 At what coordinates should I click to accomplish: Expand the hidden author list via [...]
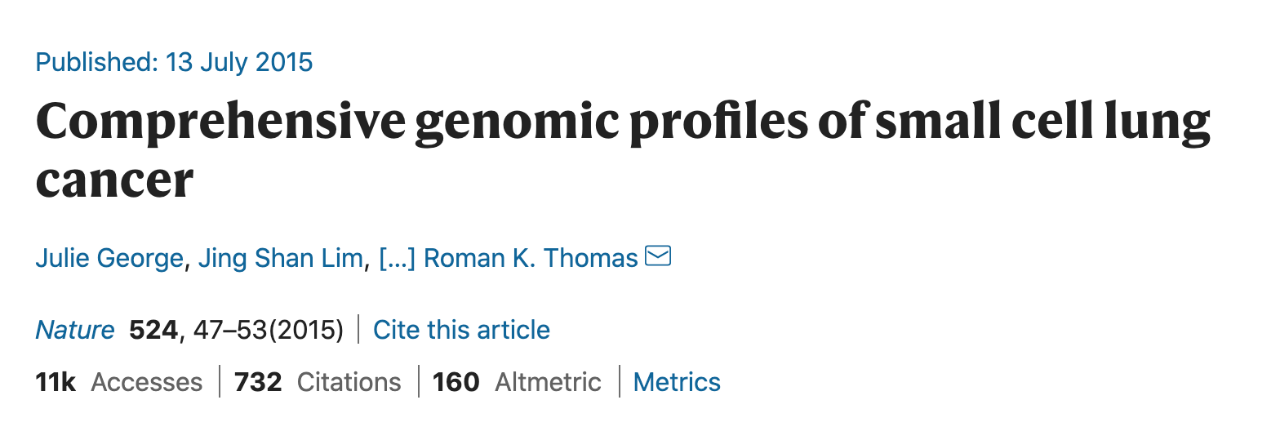pyautogui.click(x=396, y=259)
